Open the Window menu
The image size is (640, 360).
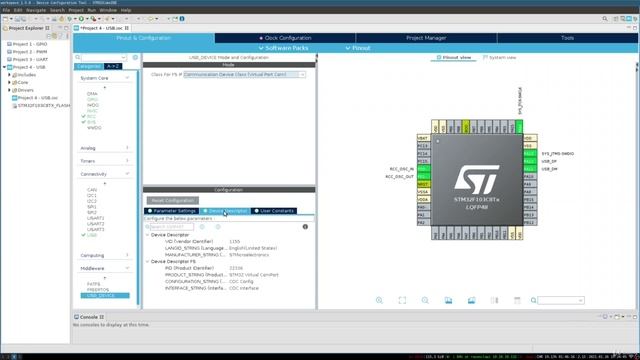pos(108,10)
